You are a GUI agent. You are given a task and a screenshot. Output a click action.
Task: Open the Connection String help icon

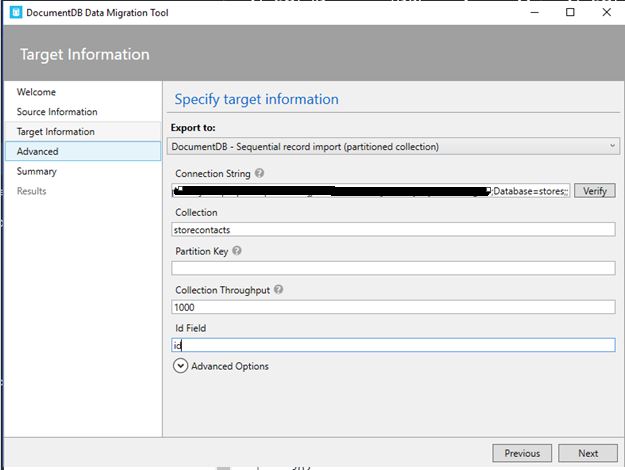[x=259, y=173]
